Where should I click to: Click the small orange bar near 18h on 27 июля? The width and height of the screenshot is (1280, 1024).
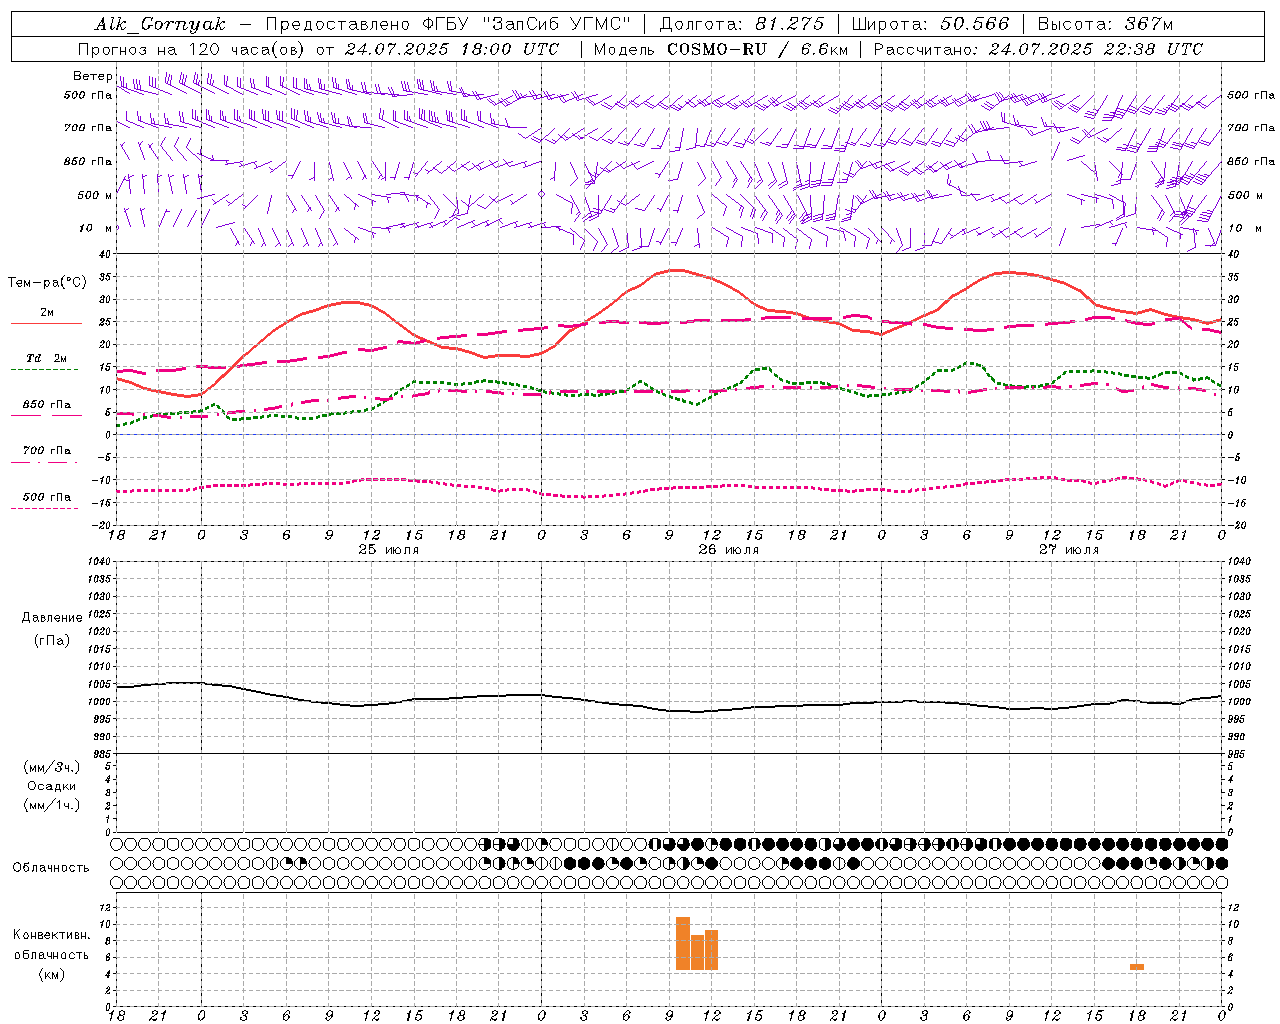pyautogui.click(x=1137, y=967)
